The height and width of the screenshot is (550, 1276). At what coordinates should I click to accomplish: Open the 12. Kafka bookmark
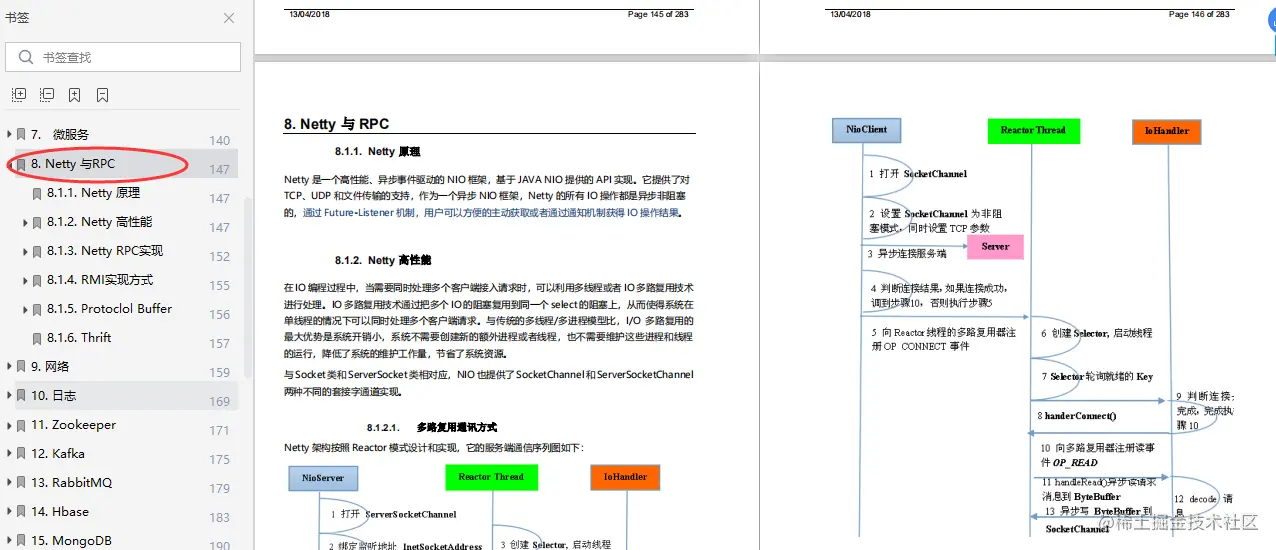[58, 454]
